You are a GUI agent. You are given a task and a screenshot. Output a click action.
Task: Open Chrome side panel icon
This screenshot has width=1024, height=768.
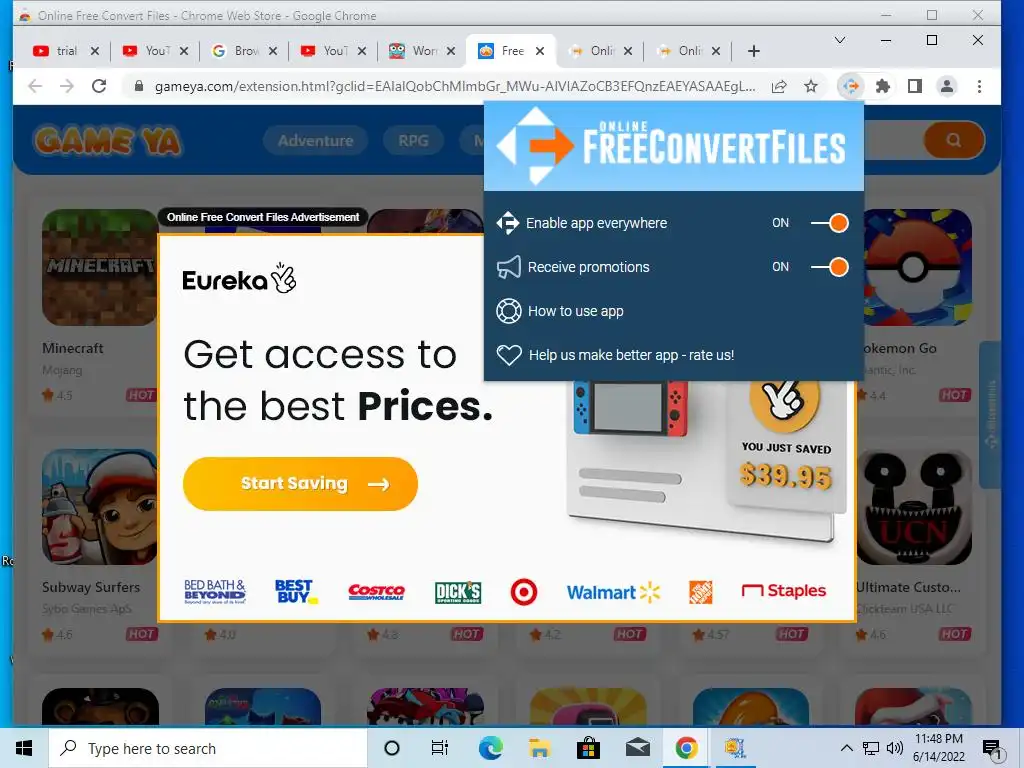point(915,86)
